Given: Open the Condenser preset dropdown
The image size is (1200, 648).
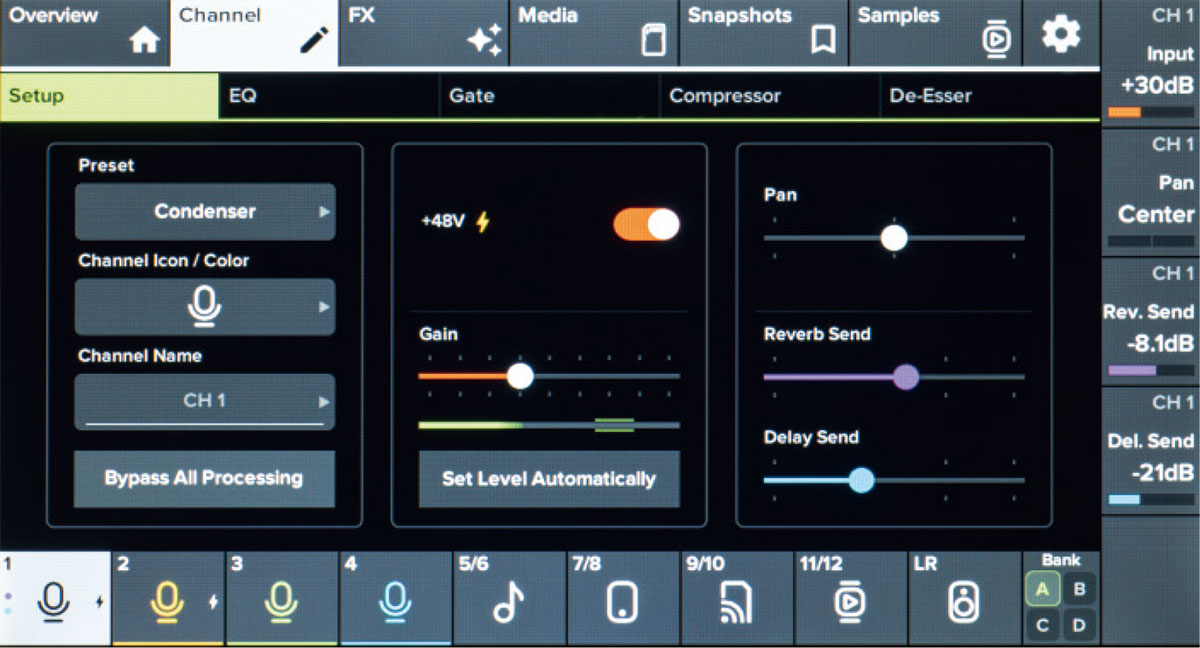Looking at the screenshot, I should pos(204,212).
